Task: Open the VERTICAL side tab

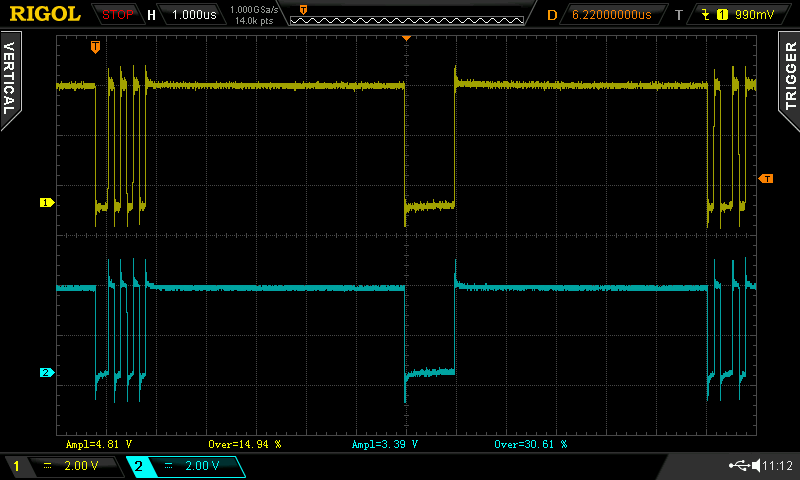Action: pos(10,80)
